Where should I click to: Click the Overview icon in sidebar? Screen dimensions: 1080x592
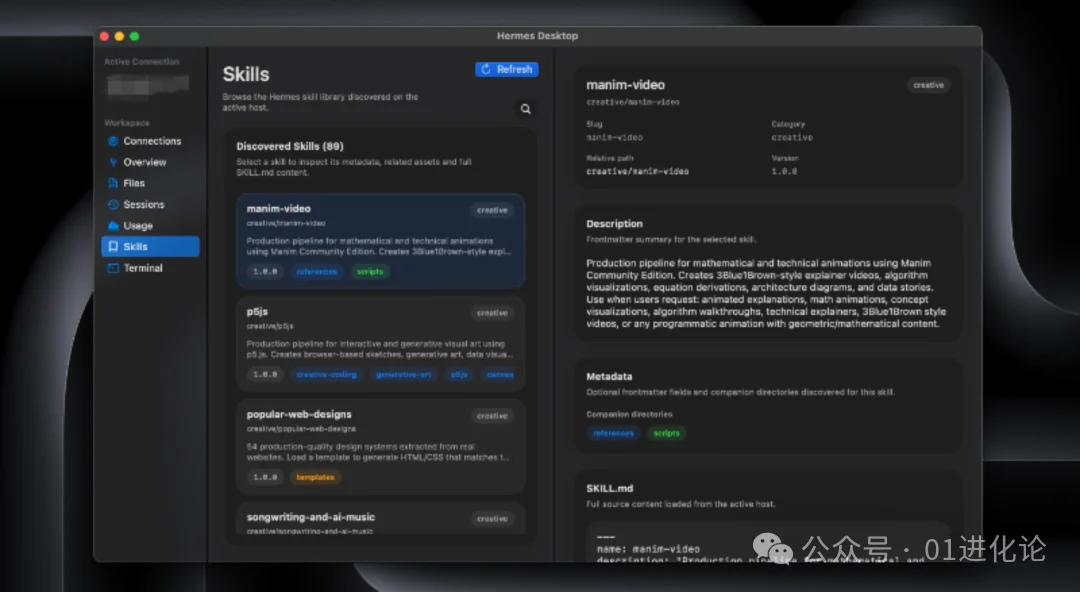pyautogui.click(x=113, y=162)
